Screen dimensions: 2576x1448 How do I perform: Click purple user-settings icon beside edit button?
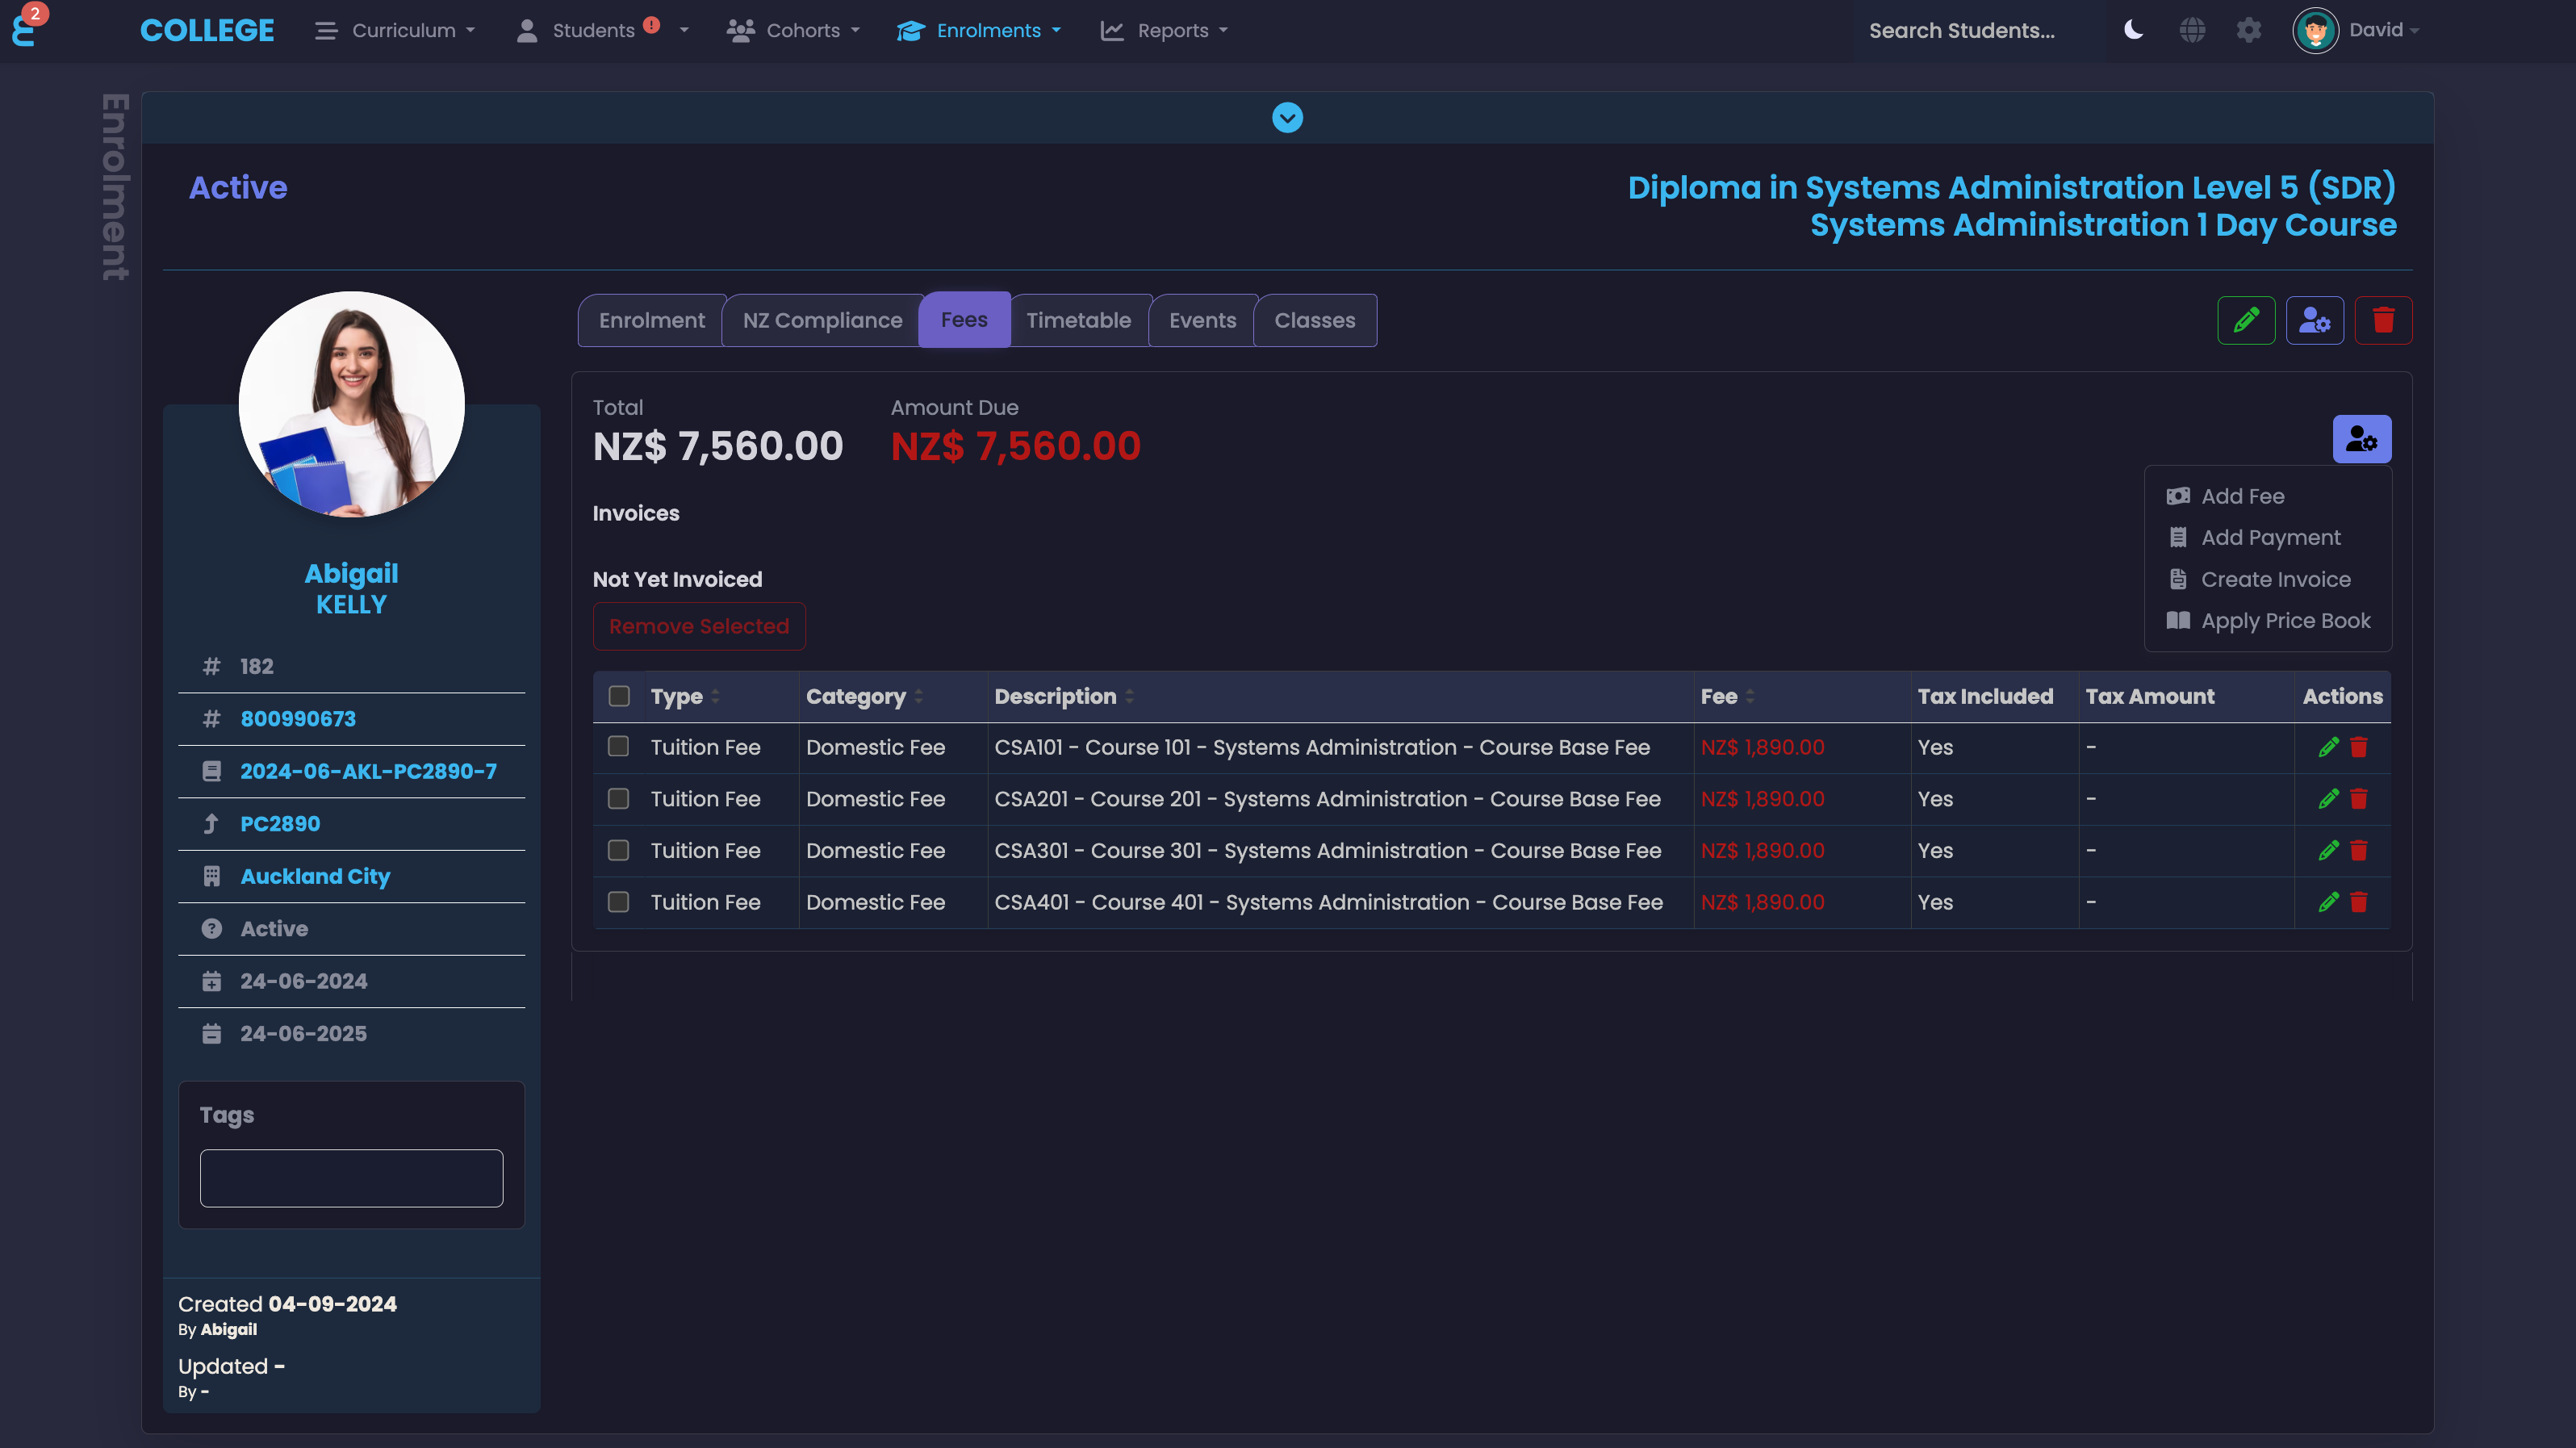pos(2314,320)
